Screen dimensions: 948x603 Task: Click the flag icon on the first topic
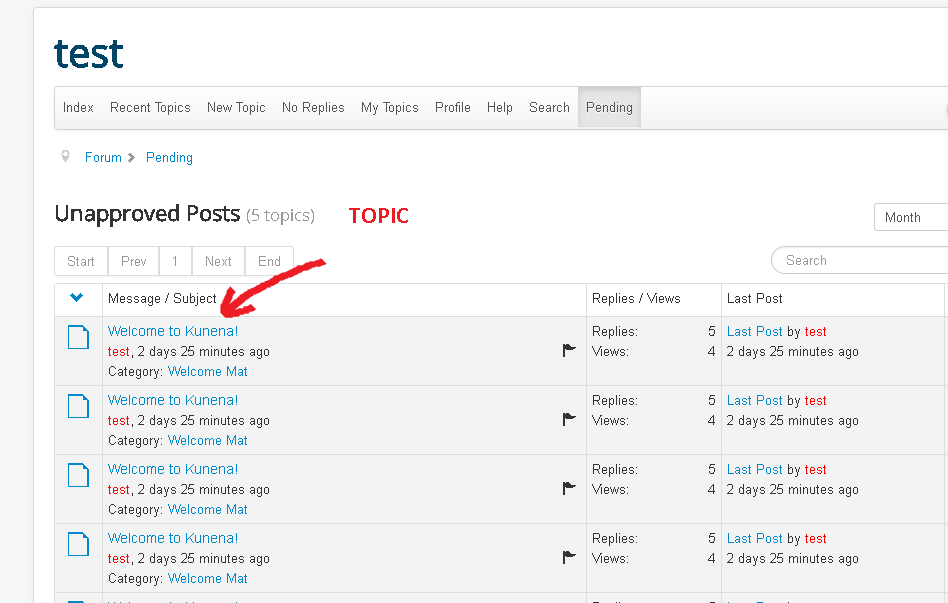coord(569,350)
